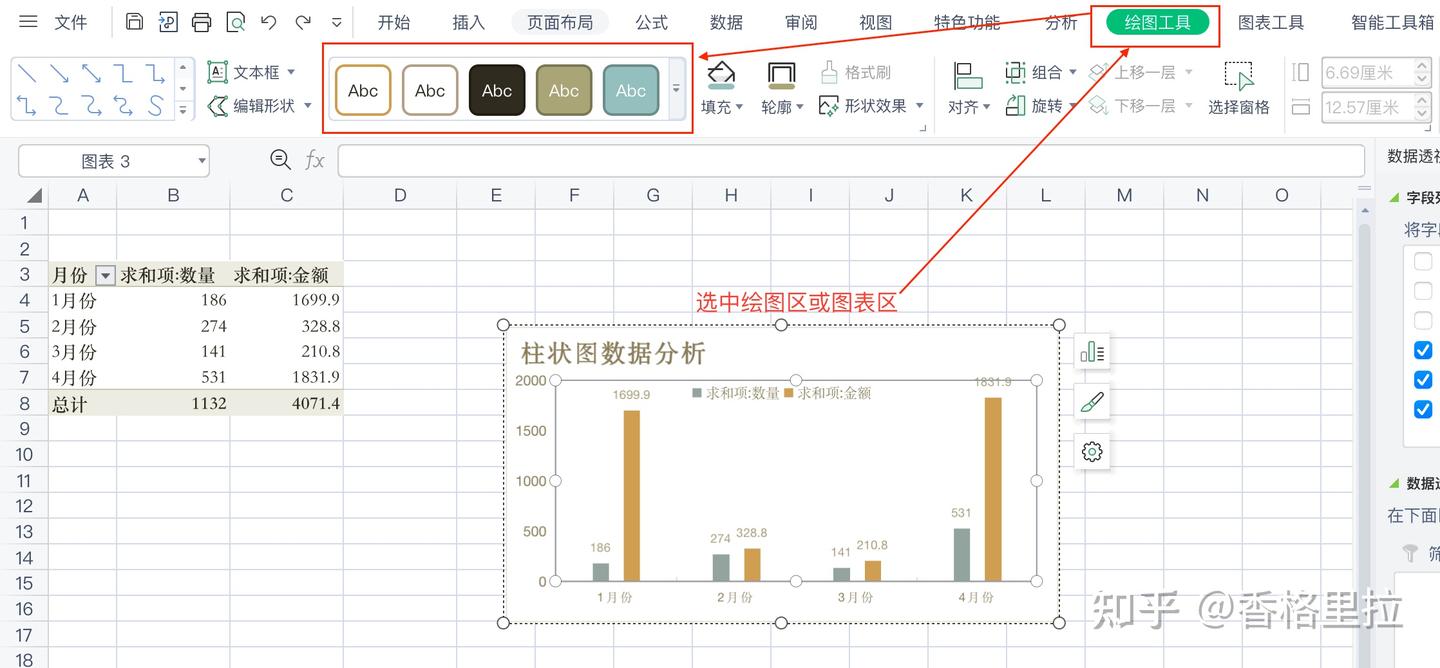Click the Save icon in quick access toolbar
This screenshot has height=668, width=1440.
(x=134, y=22)
